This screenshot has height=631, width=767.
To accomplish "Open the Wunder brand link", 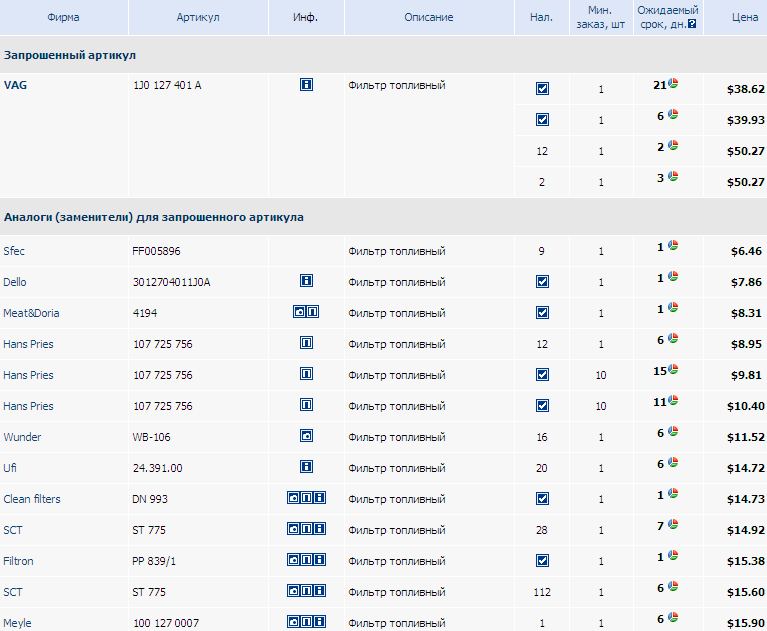I will pos(22,437).
